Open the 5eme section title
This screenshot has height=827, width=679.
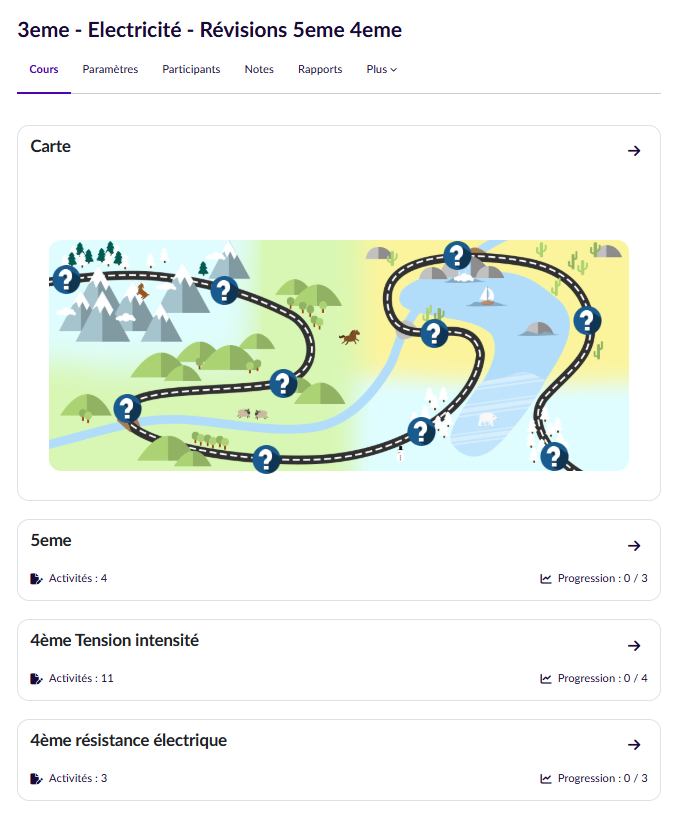pos(51,541)
